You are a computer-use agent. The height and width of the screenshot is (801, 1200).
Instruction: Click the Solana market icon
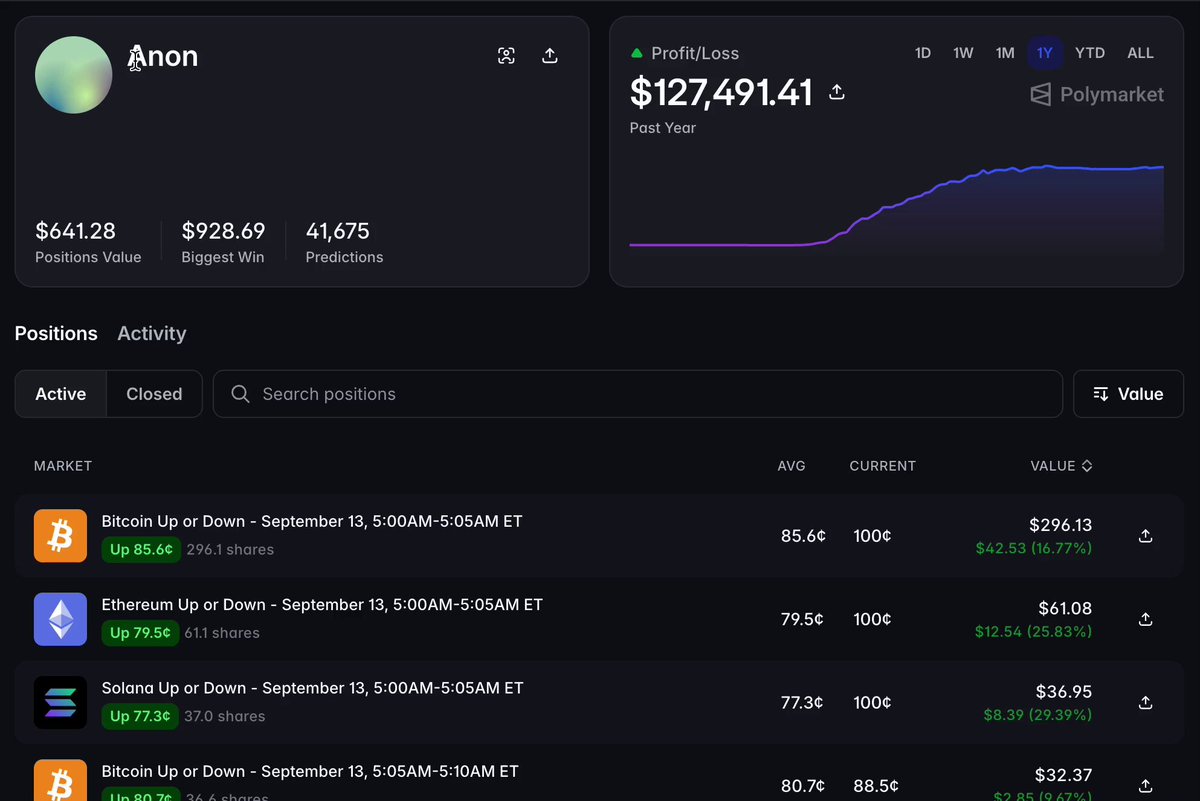[x=60, y=702]
